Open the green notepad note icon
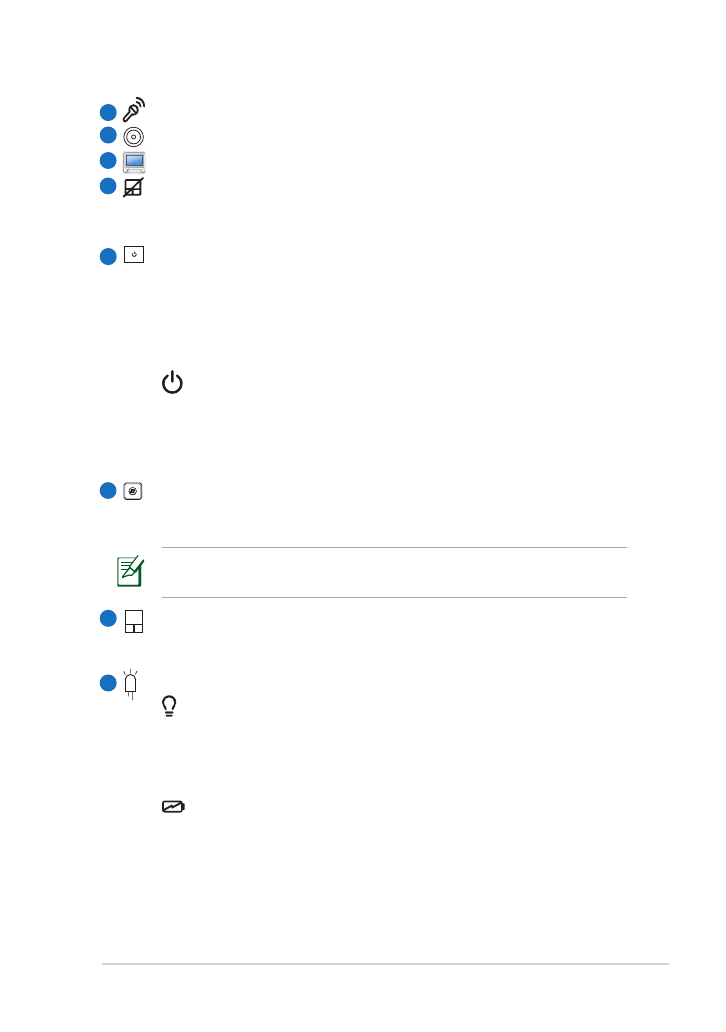Image resolution: width=726 pixels, height=1032 pixels. [130, 571]
